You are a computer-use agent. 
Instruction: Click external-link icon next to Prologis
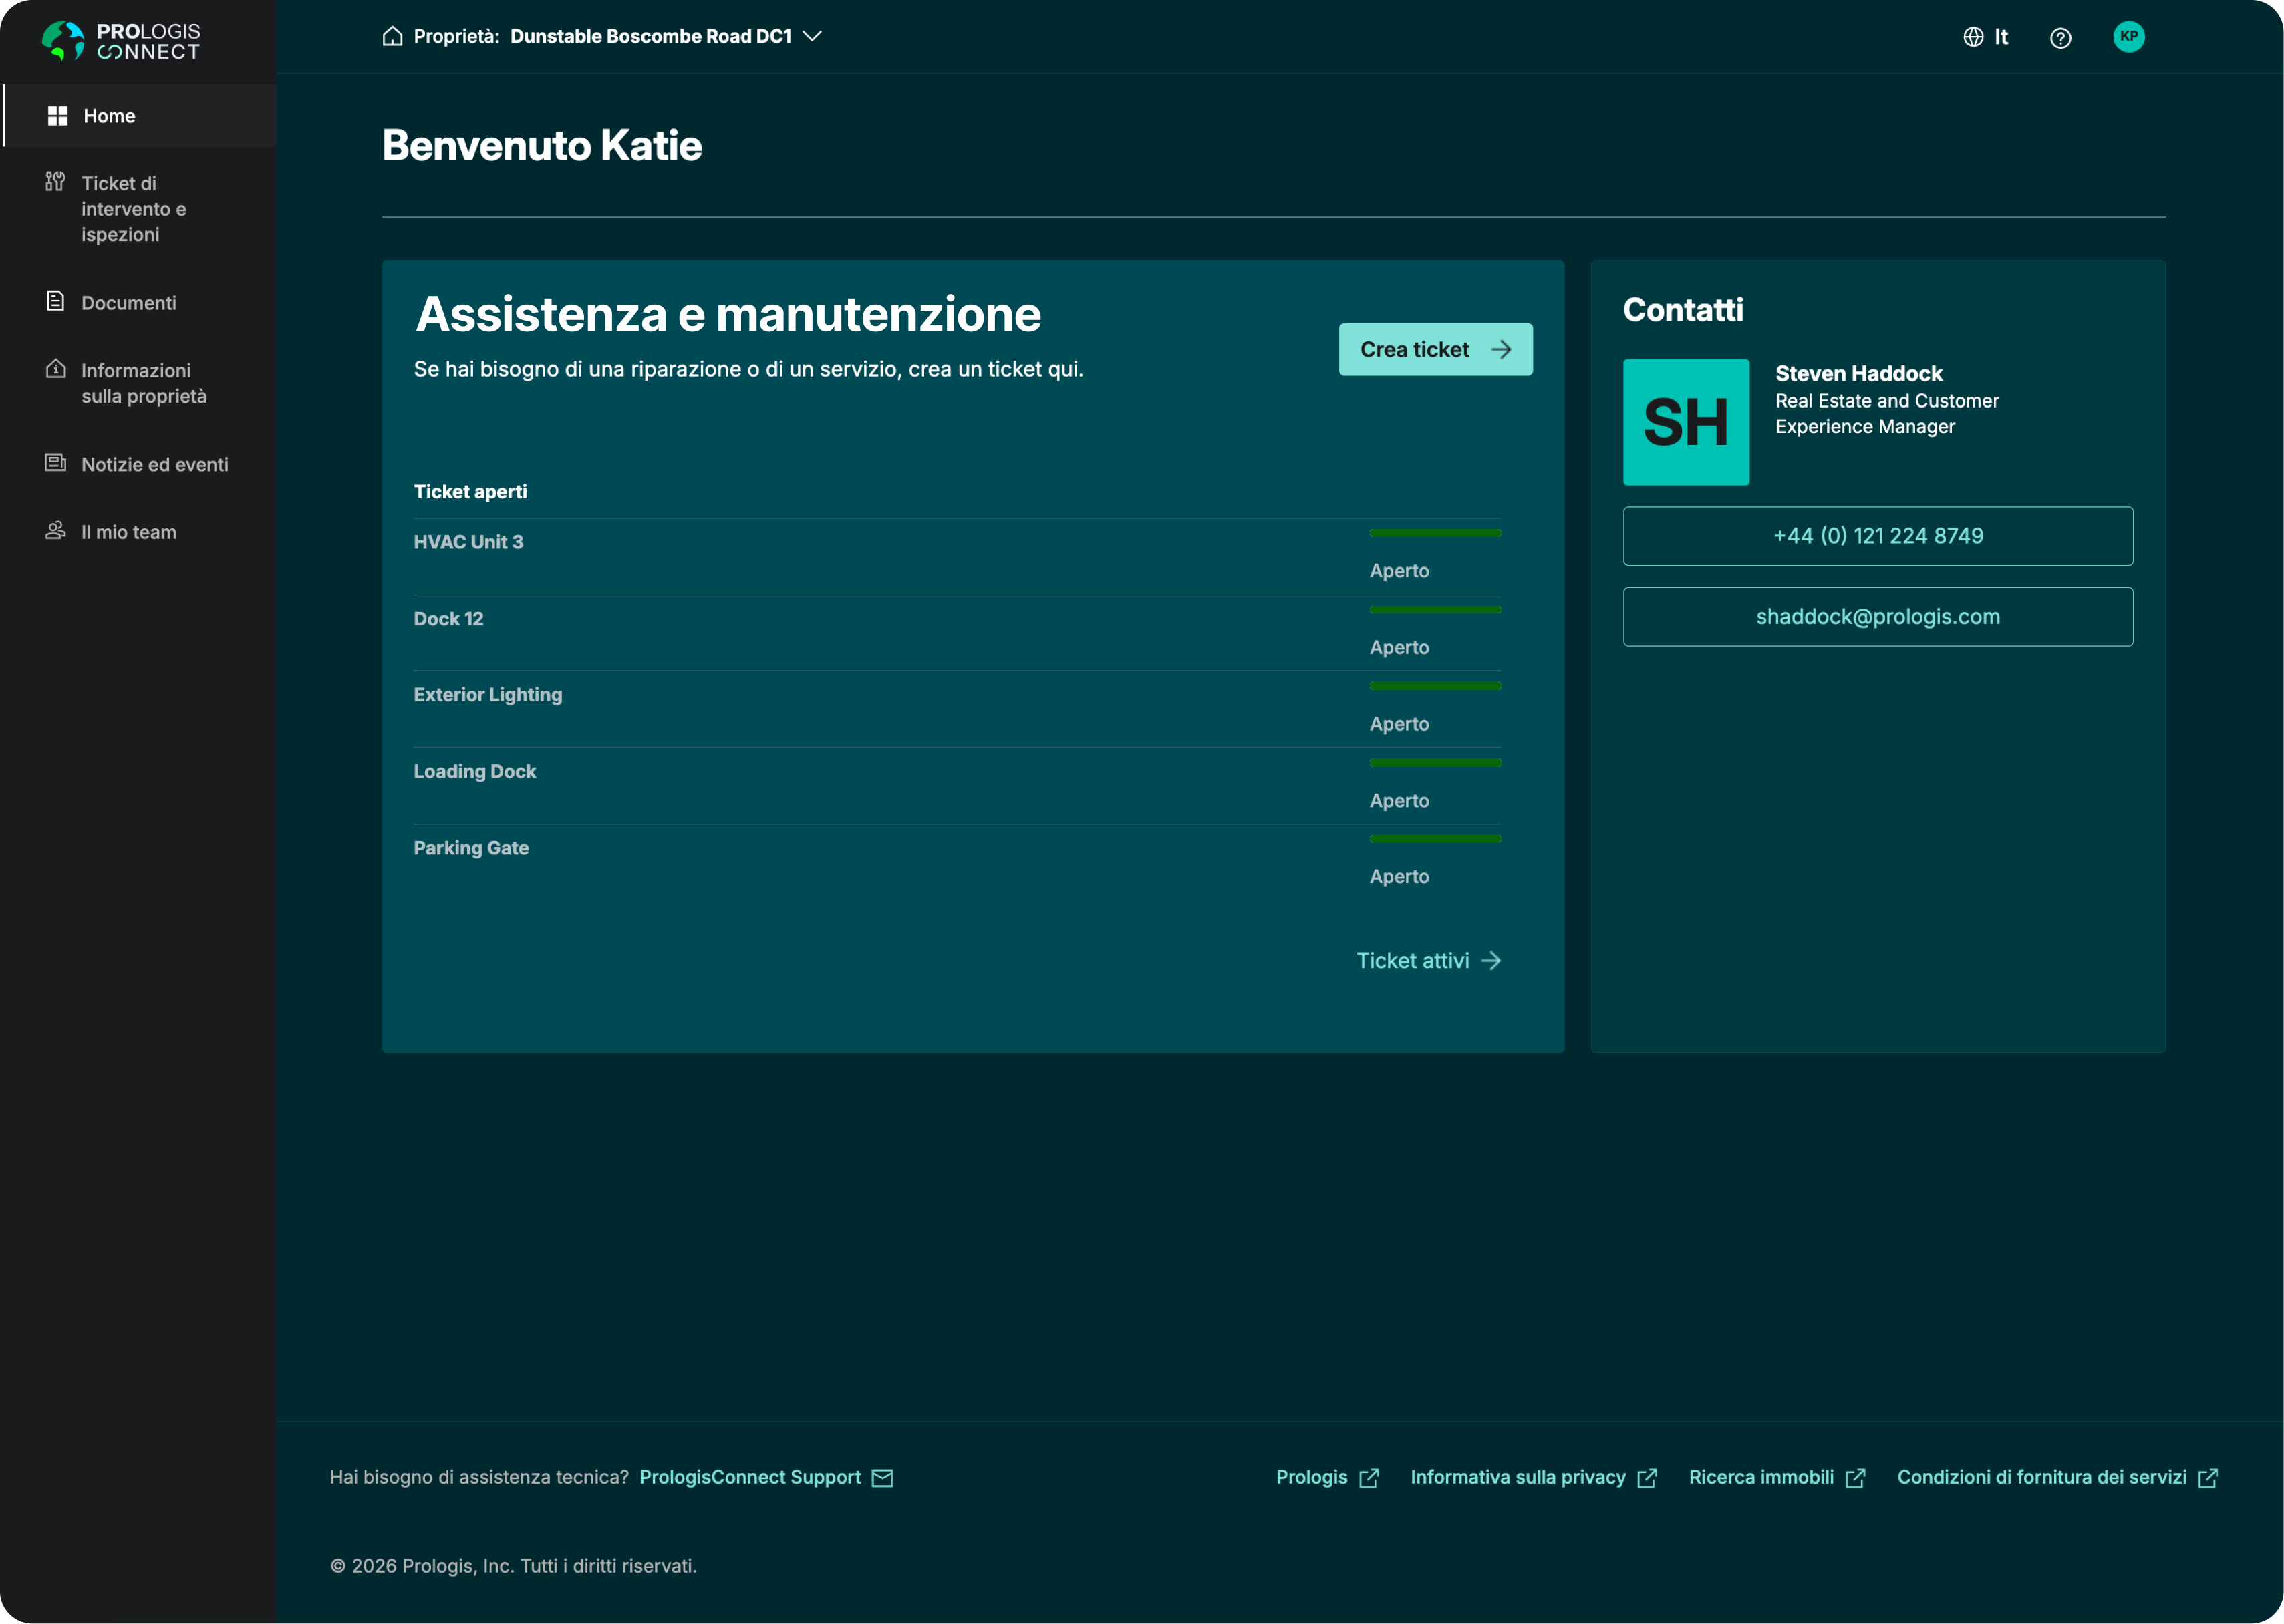[x=1369, y=1478]
